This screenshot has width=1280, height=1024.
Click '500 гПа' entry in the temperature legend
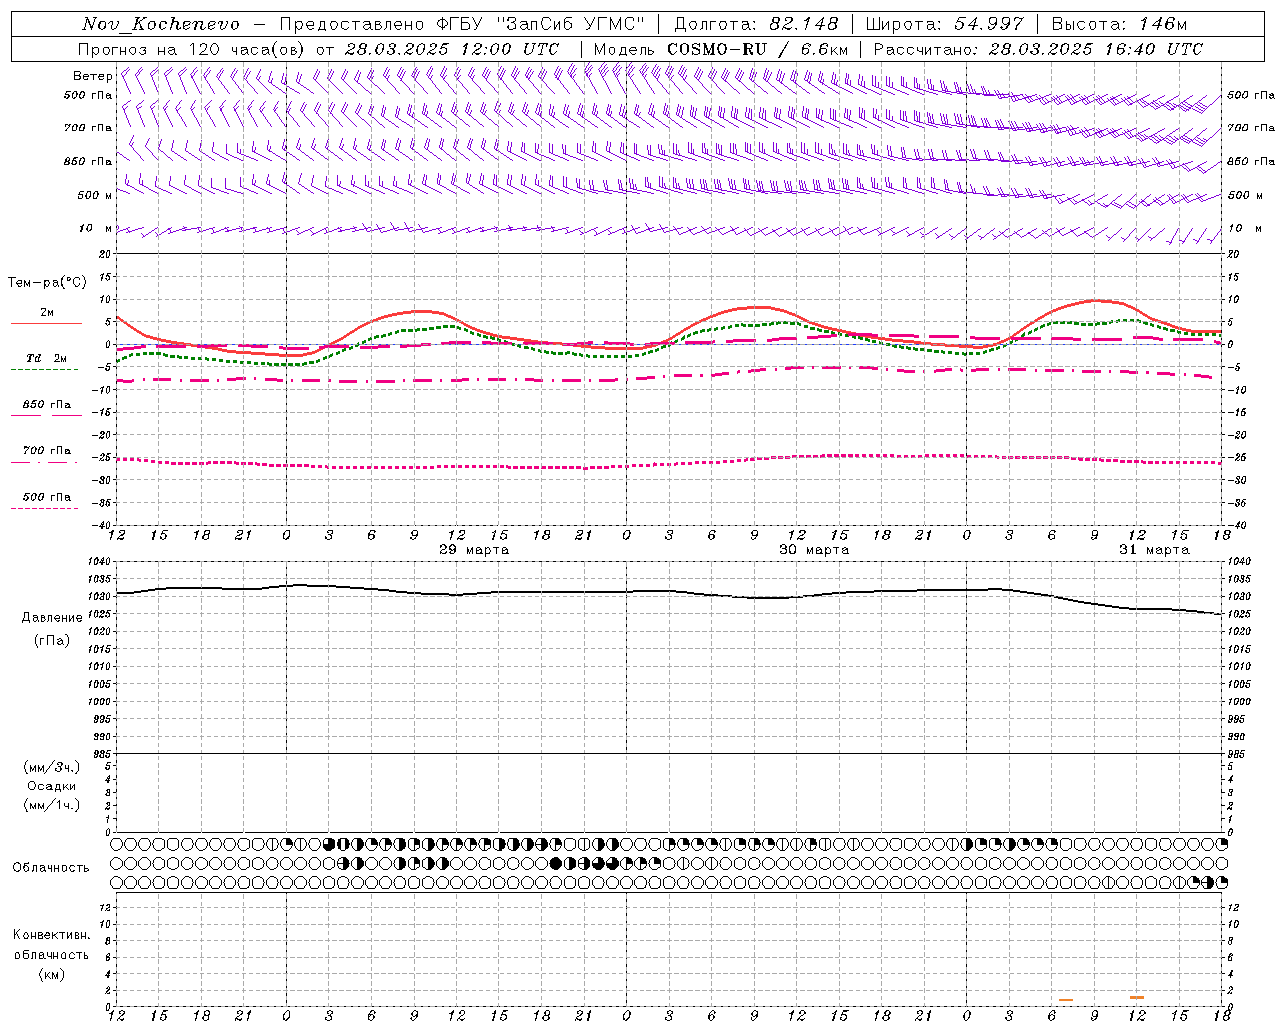(x=46, y=496)
